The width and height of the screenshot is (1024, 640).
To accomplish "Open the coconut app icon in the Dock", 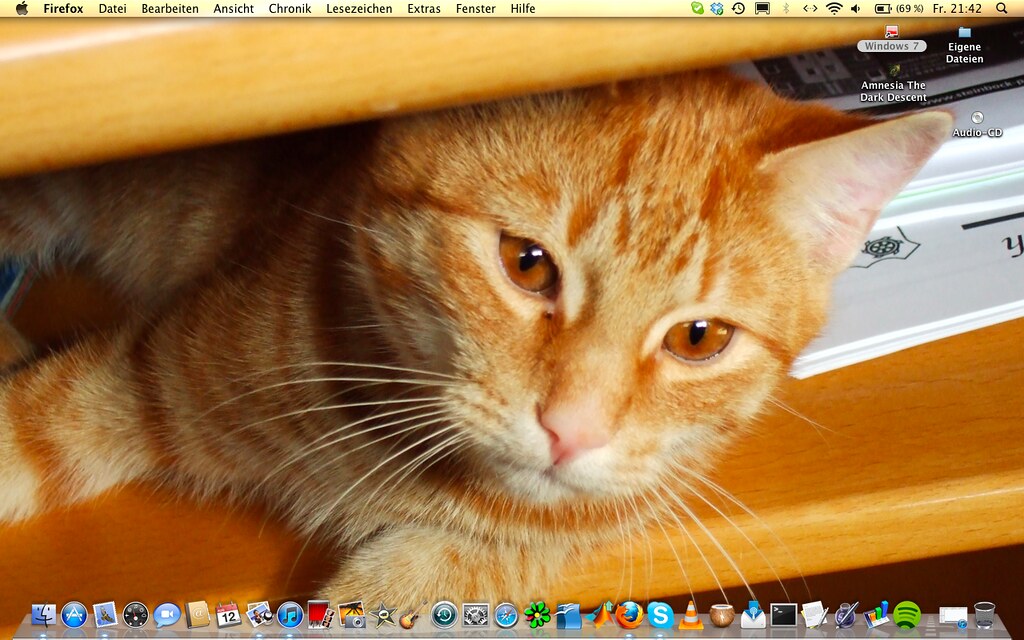I will 722,615.
